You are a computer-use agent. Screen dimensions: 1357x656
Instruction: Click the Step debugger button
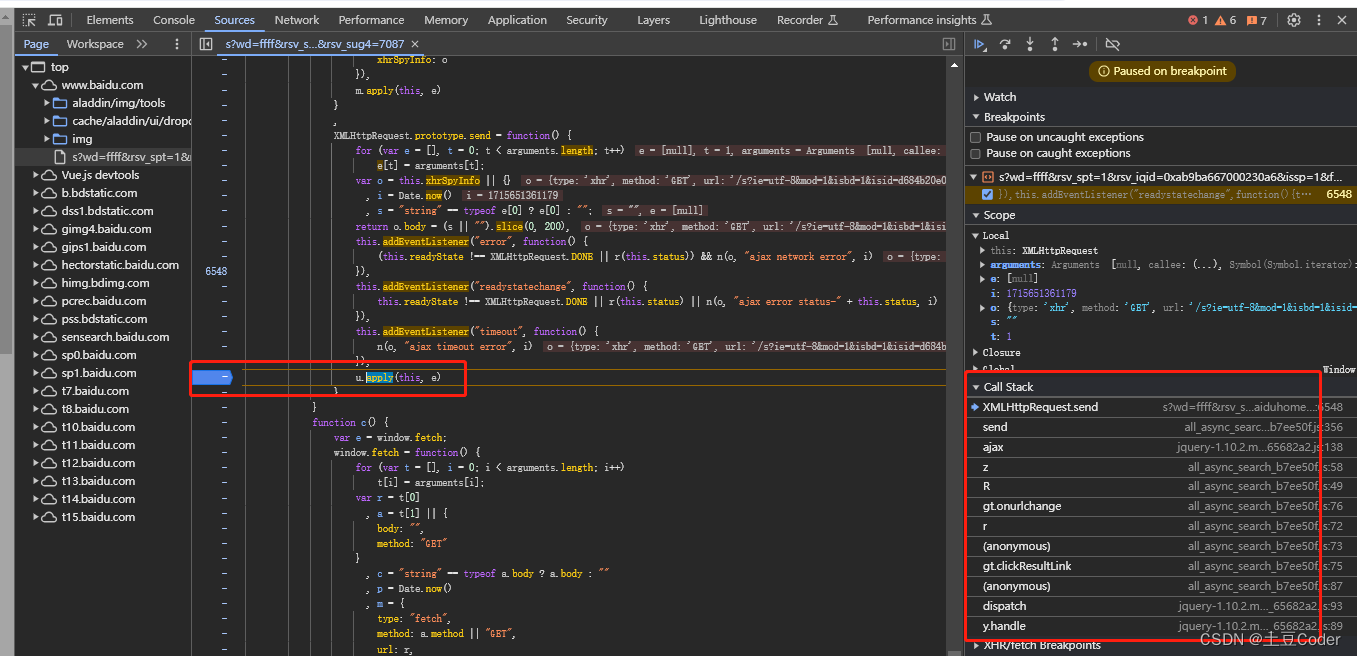tap(1080, 44)
